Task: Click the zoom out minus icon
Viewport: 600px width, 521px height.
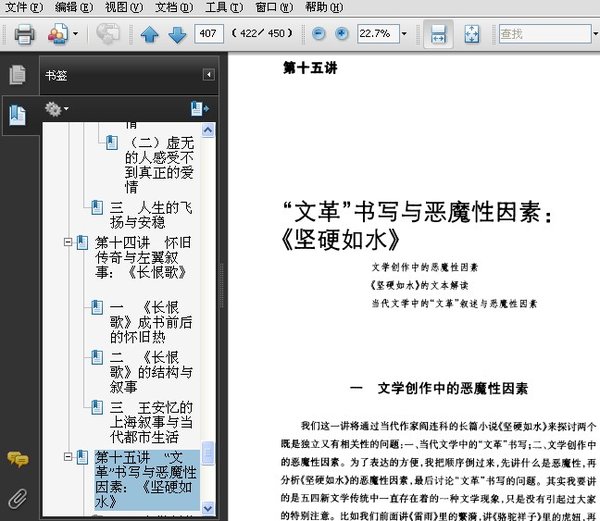Action: coord(318,34)
